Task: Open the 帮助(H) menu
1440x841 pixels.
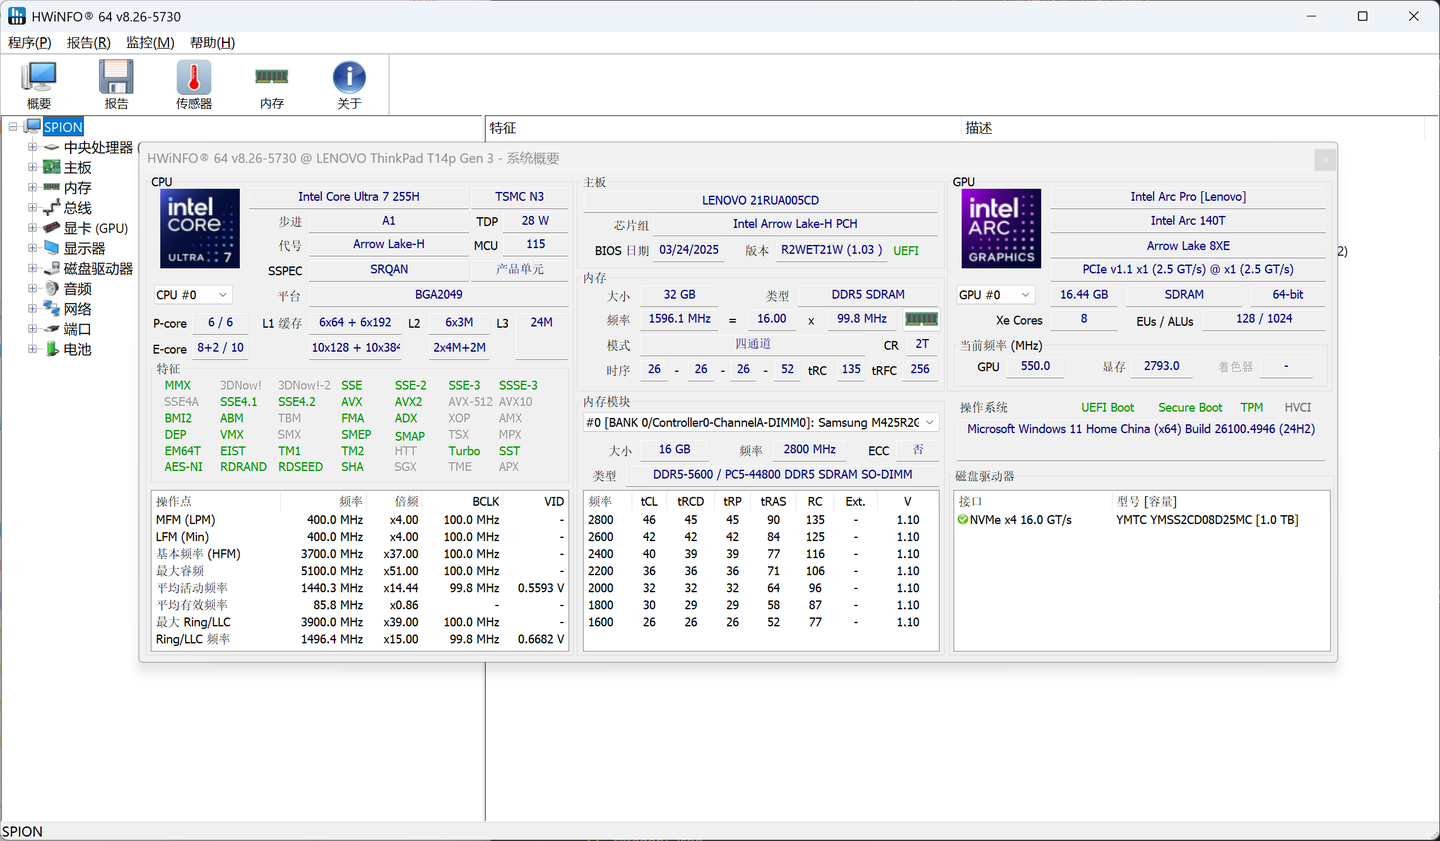Action: click(x=212, y=43)
